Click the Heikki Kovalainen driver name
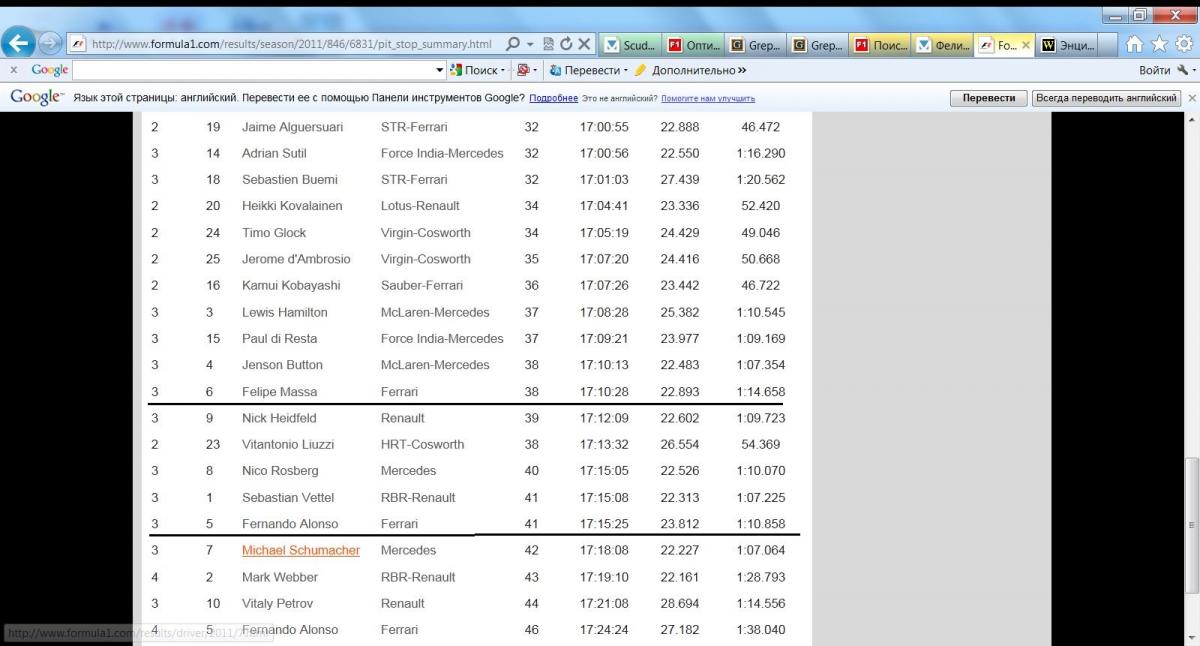Screen dimensions: 1200x646 point(292,206)
